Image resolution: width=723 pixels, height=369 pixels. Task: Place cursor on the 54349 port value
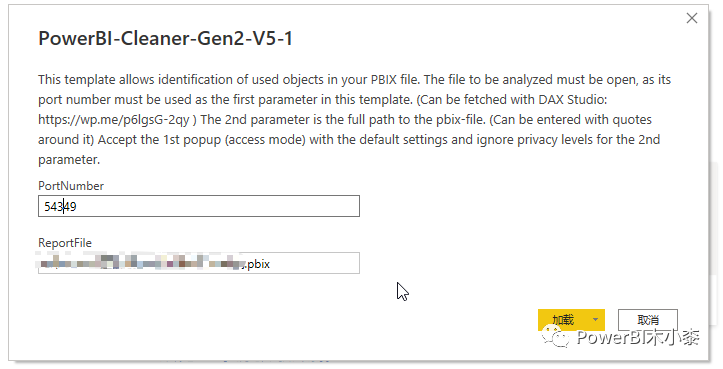pyautogui.click(x=60, y=207)
